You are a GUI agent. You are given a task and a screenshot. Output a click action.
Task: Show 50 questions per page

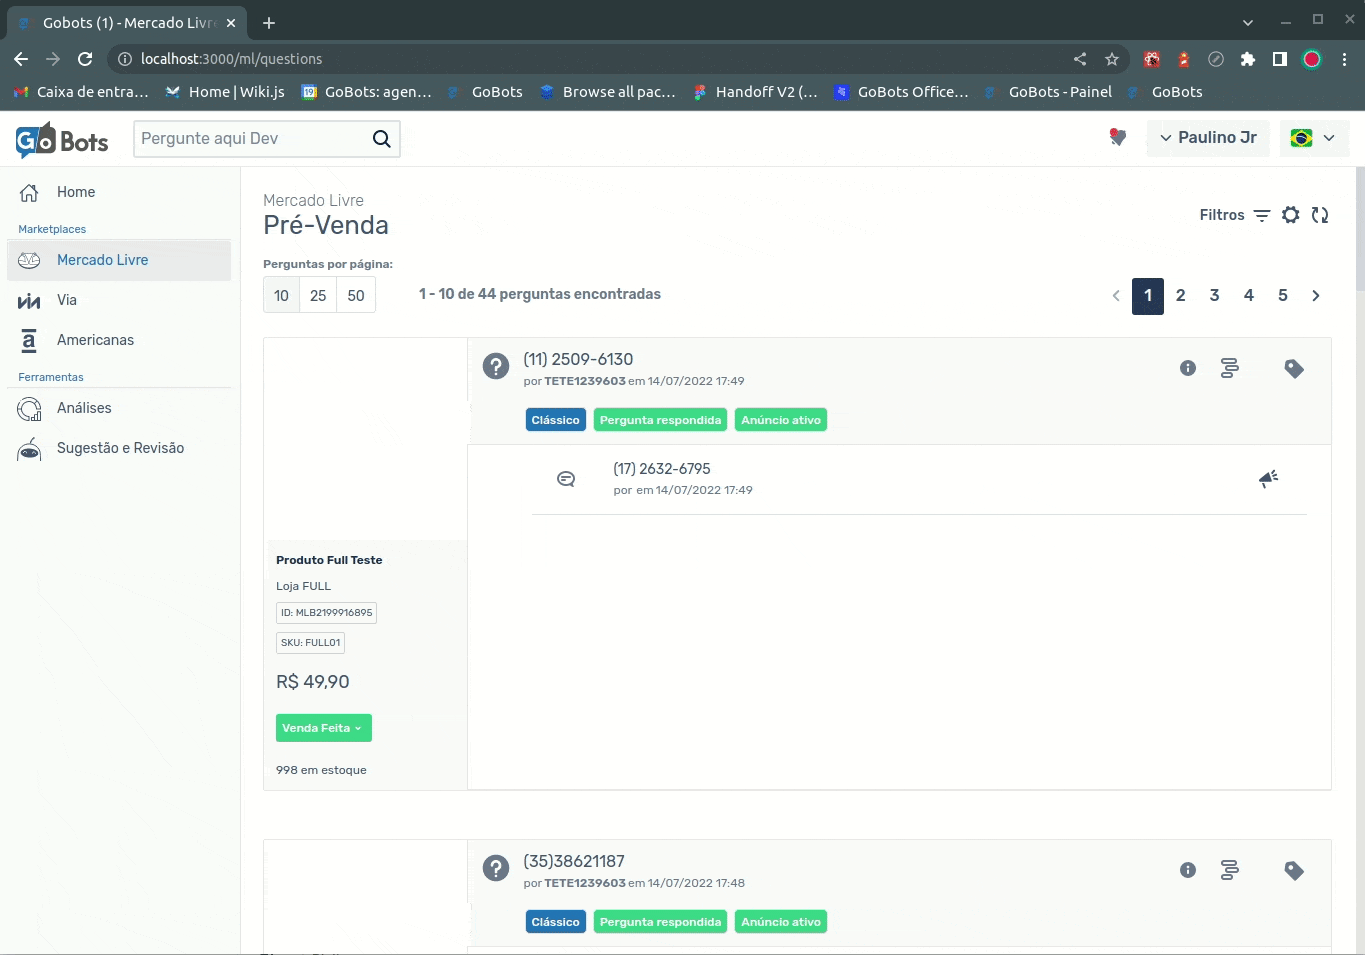[x=356, y=295]
